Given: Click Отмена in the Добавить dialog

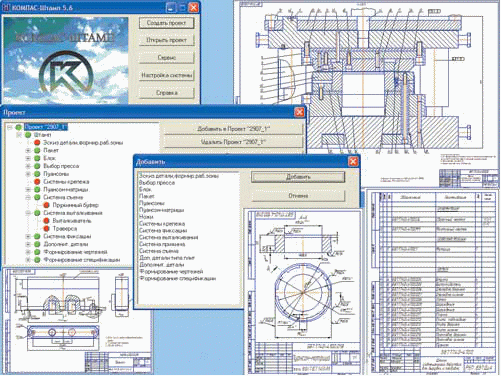Looking at the screenshot, I should coord(298,196).
